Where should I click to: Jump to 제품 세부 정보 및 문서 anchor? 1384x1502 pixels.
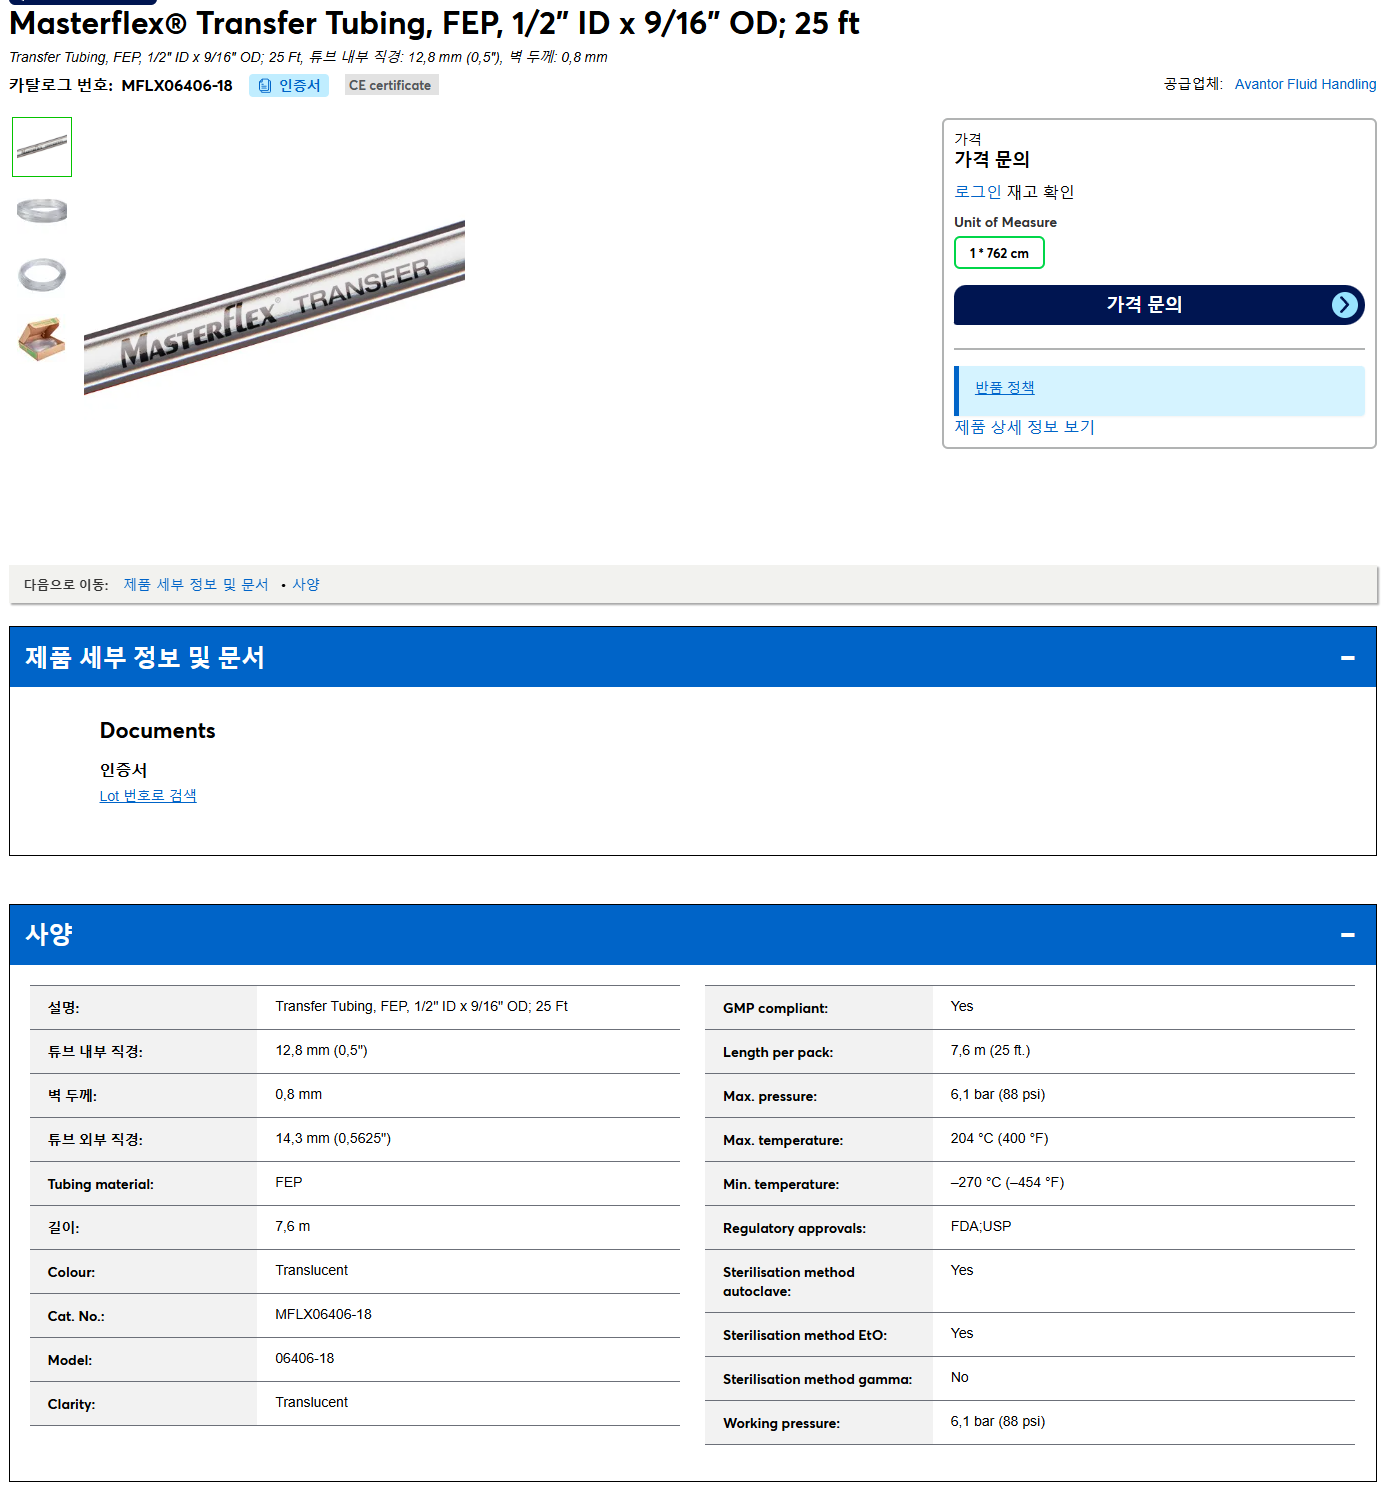(196, 585)
